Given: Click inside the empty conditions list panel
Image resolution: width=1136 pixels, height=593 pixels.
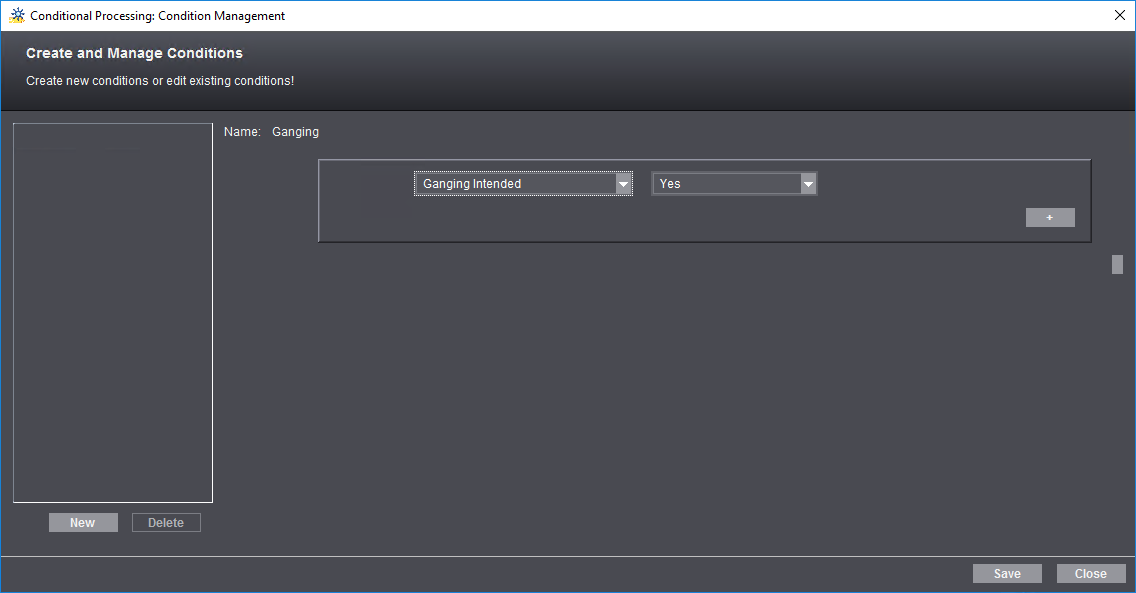Looking at the screenshot, I should point(113,312).
